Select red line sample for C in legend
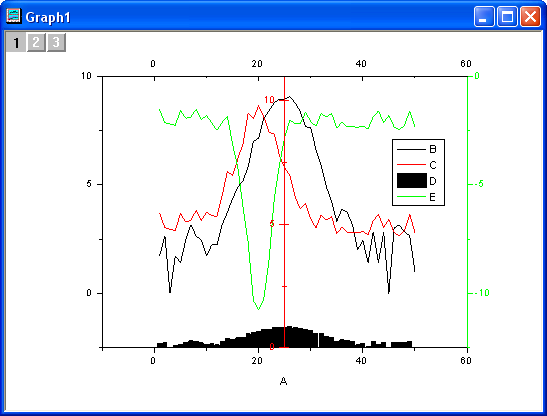The width and height of the screenshot is (547, 416). [x=411, y=165]
